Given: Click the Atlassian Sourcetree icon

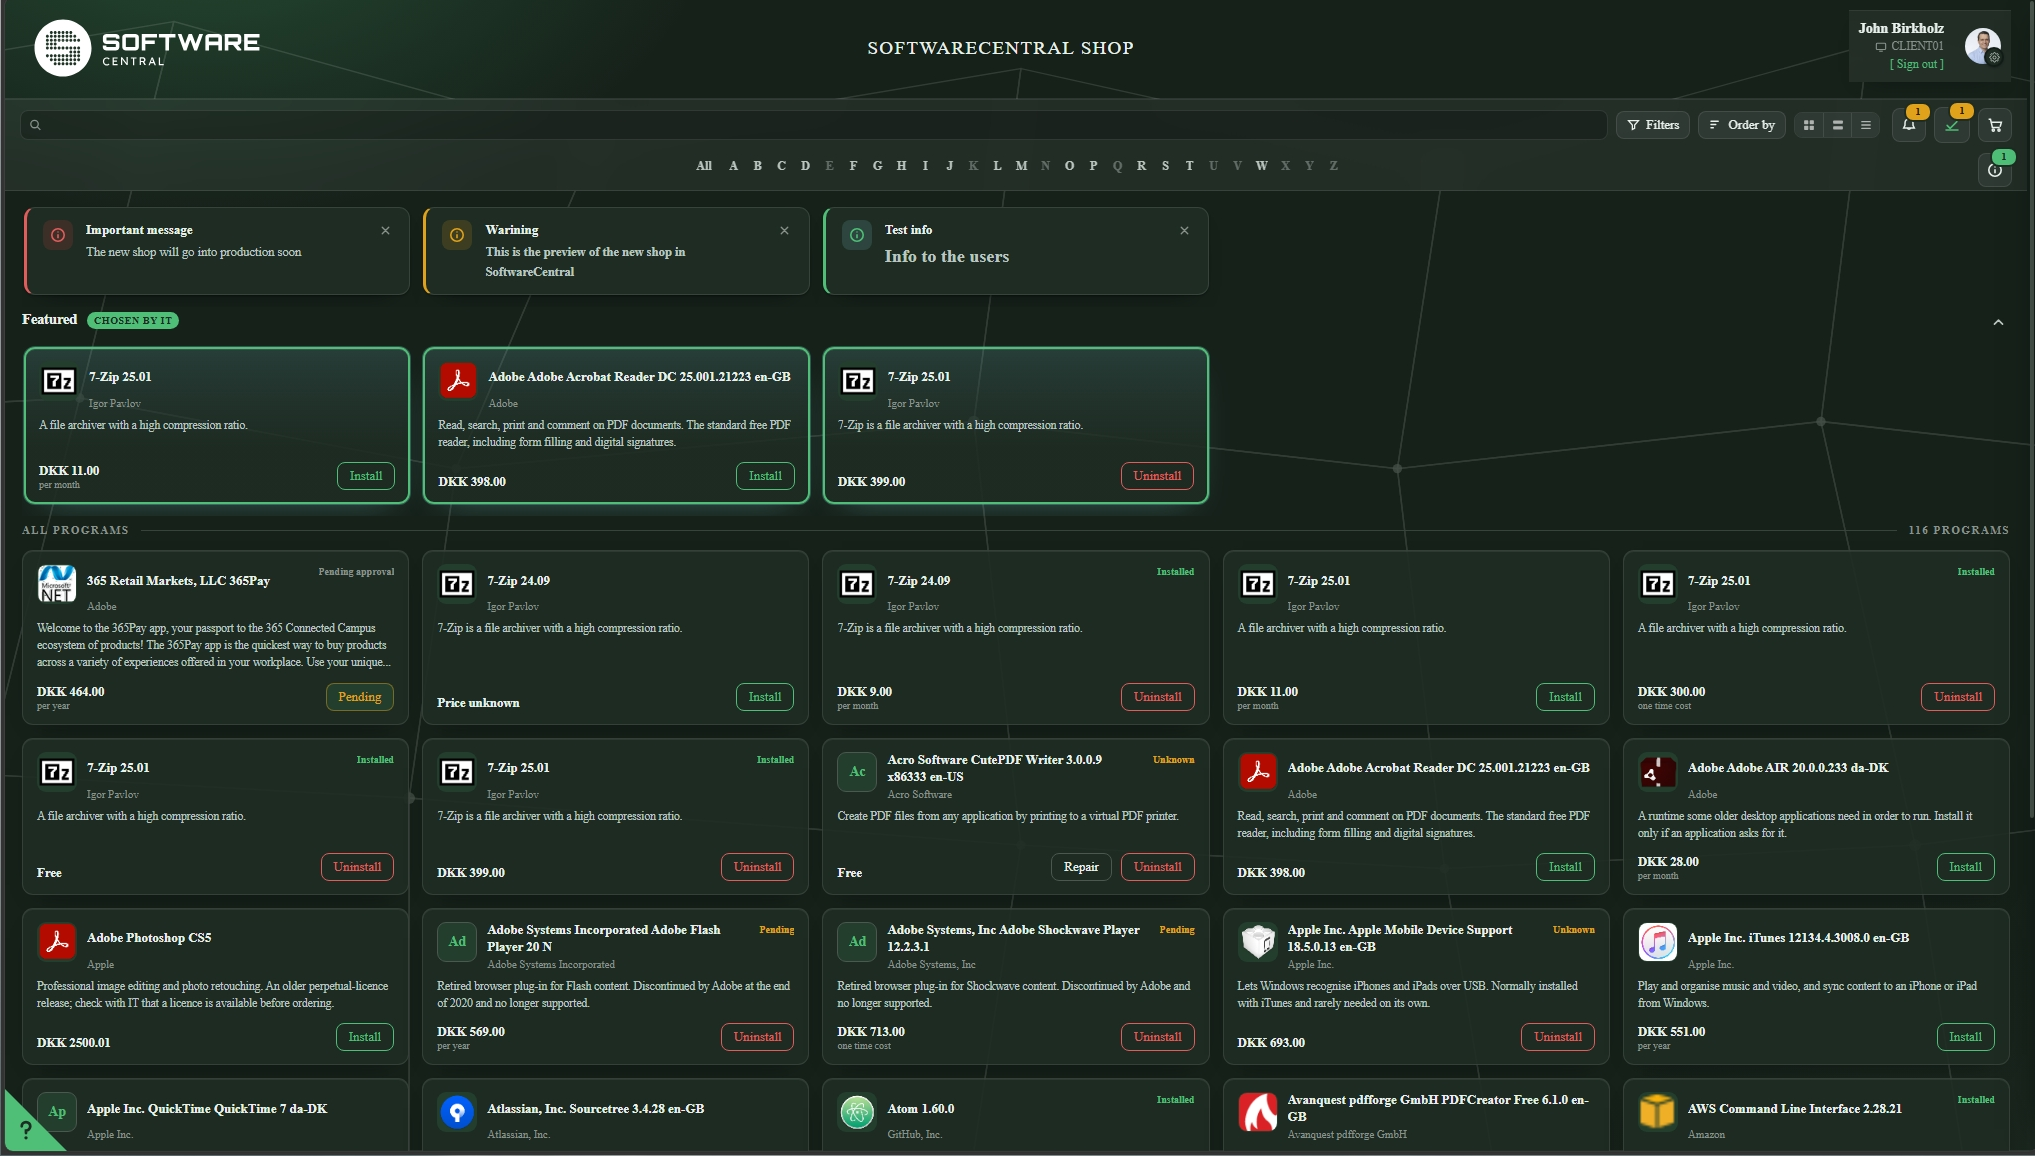Looking at the screenshot, I should point(457,1112).
